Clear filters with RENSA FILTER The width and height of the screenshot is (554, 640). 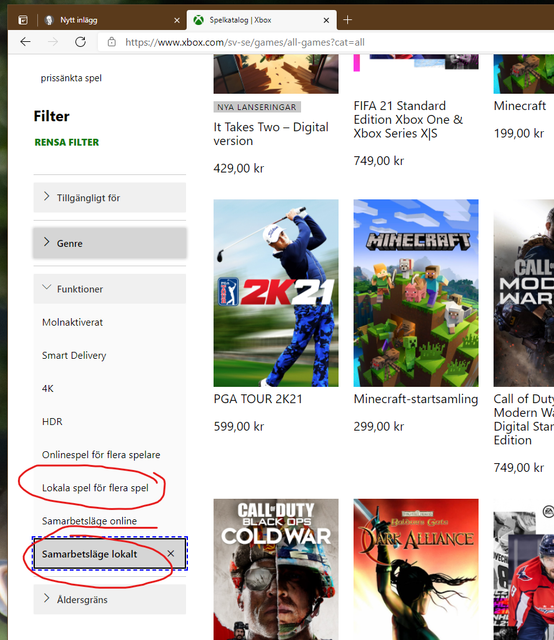pyautogui.click(x=67, y=142)
